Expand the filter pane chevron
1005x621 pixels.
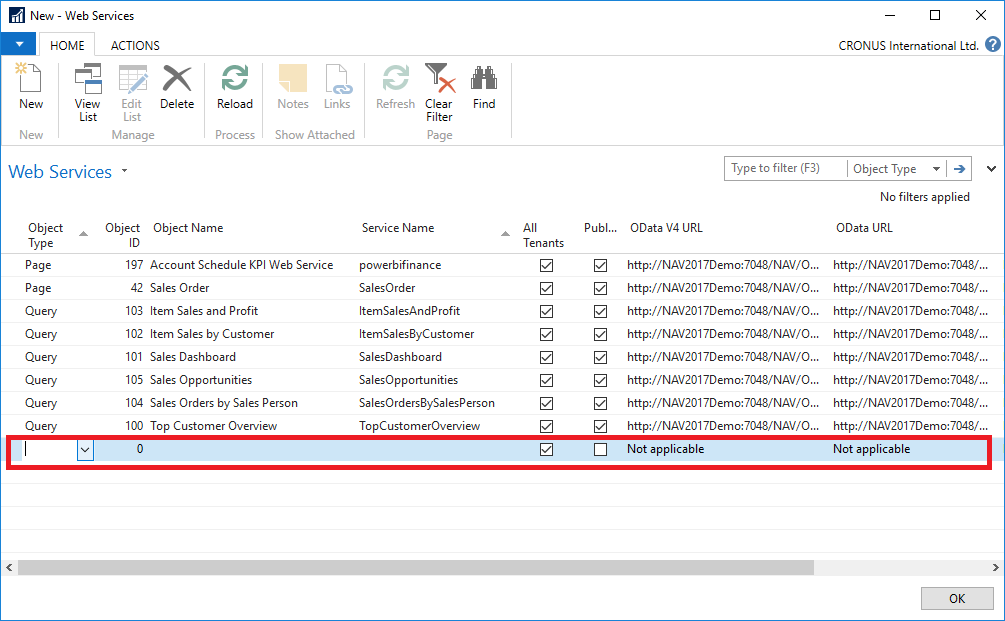[991, 169]
